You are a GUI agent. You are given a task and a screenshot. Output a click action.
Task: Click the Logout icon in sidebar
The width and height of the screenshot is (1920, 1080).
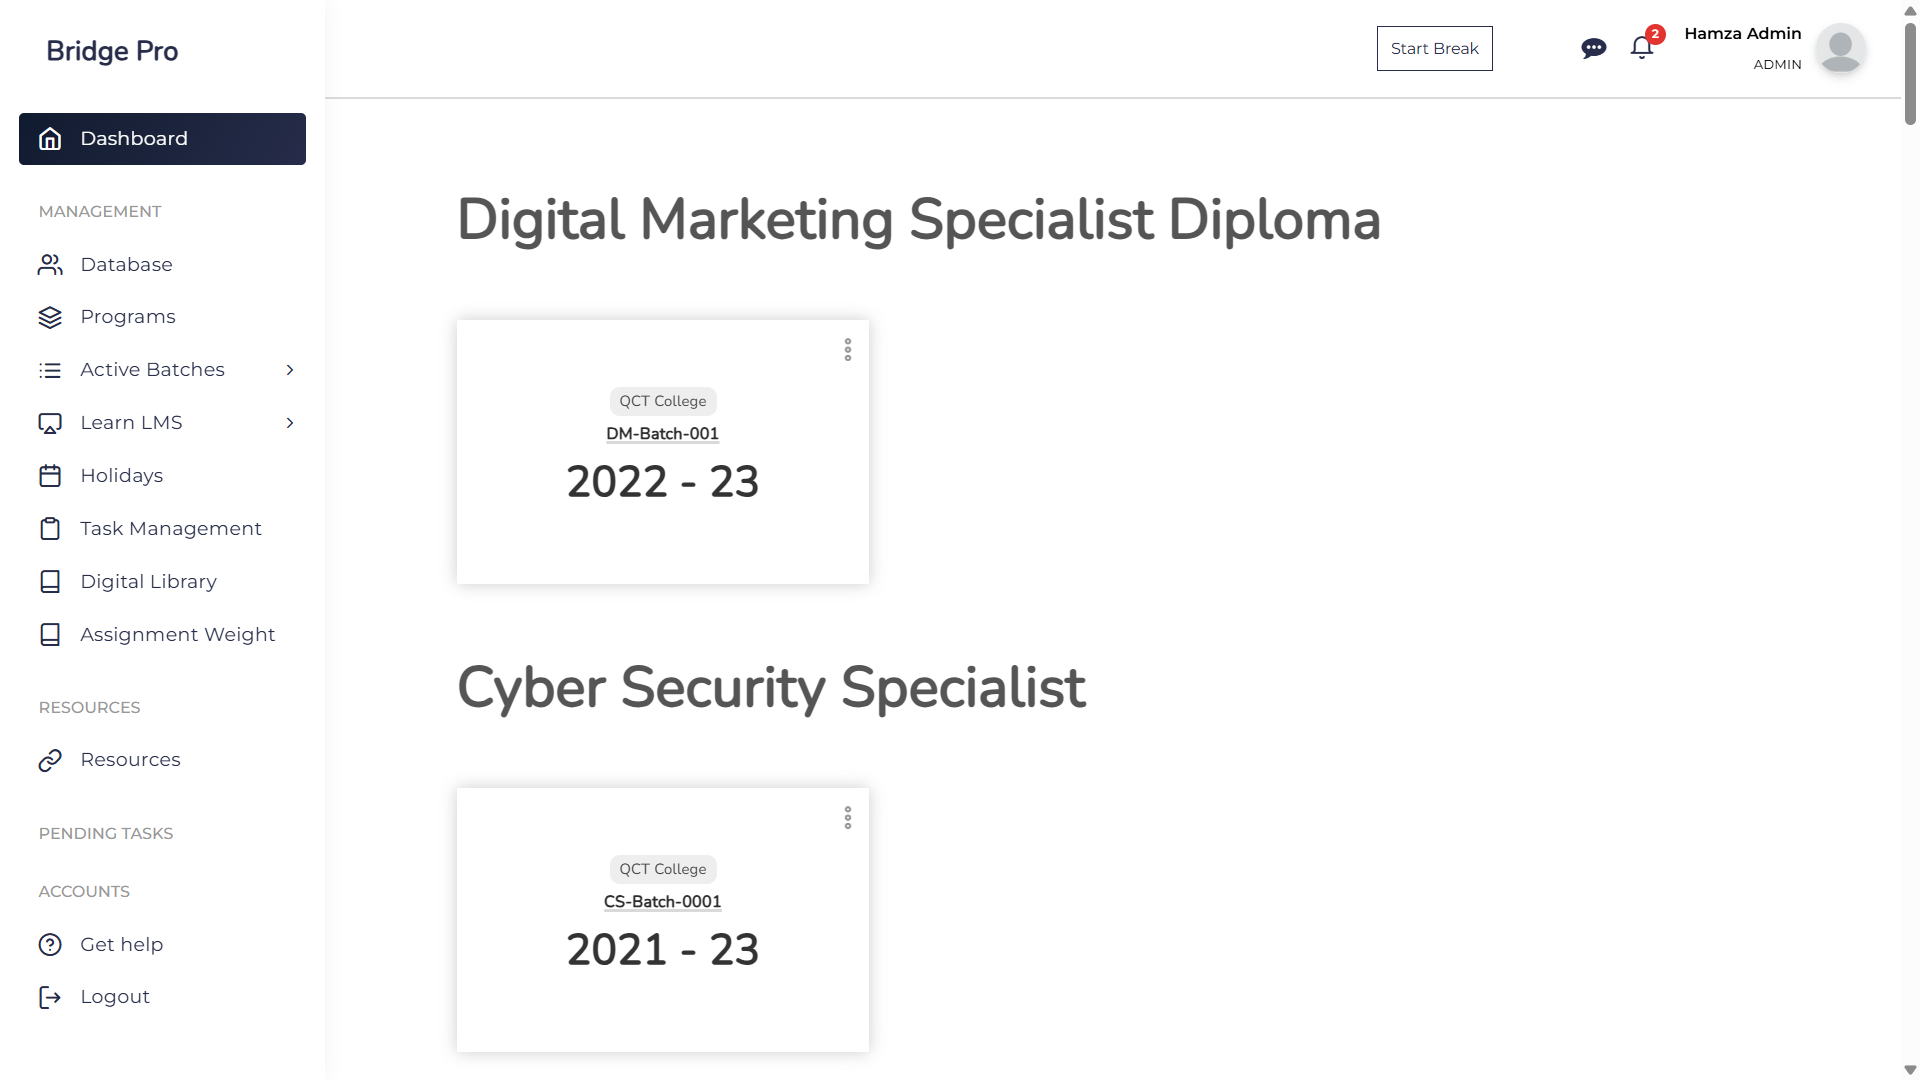pyautogui.click(x=50, y=997)
